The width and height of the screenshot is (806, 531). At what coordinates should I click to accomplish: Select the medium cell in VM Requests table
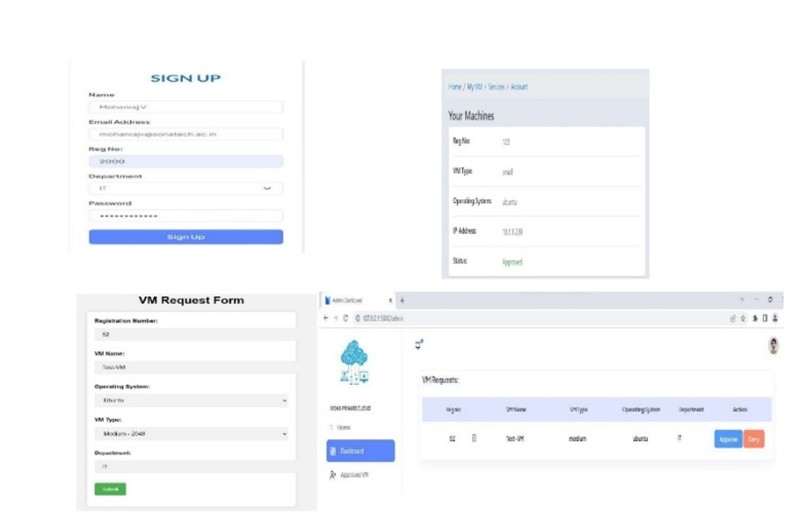click(577, 438)
